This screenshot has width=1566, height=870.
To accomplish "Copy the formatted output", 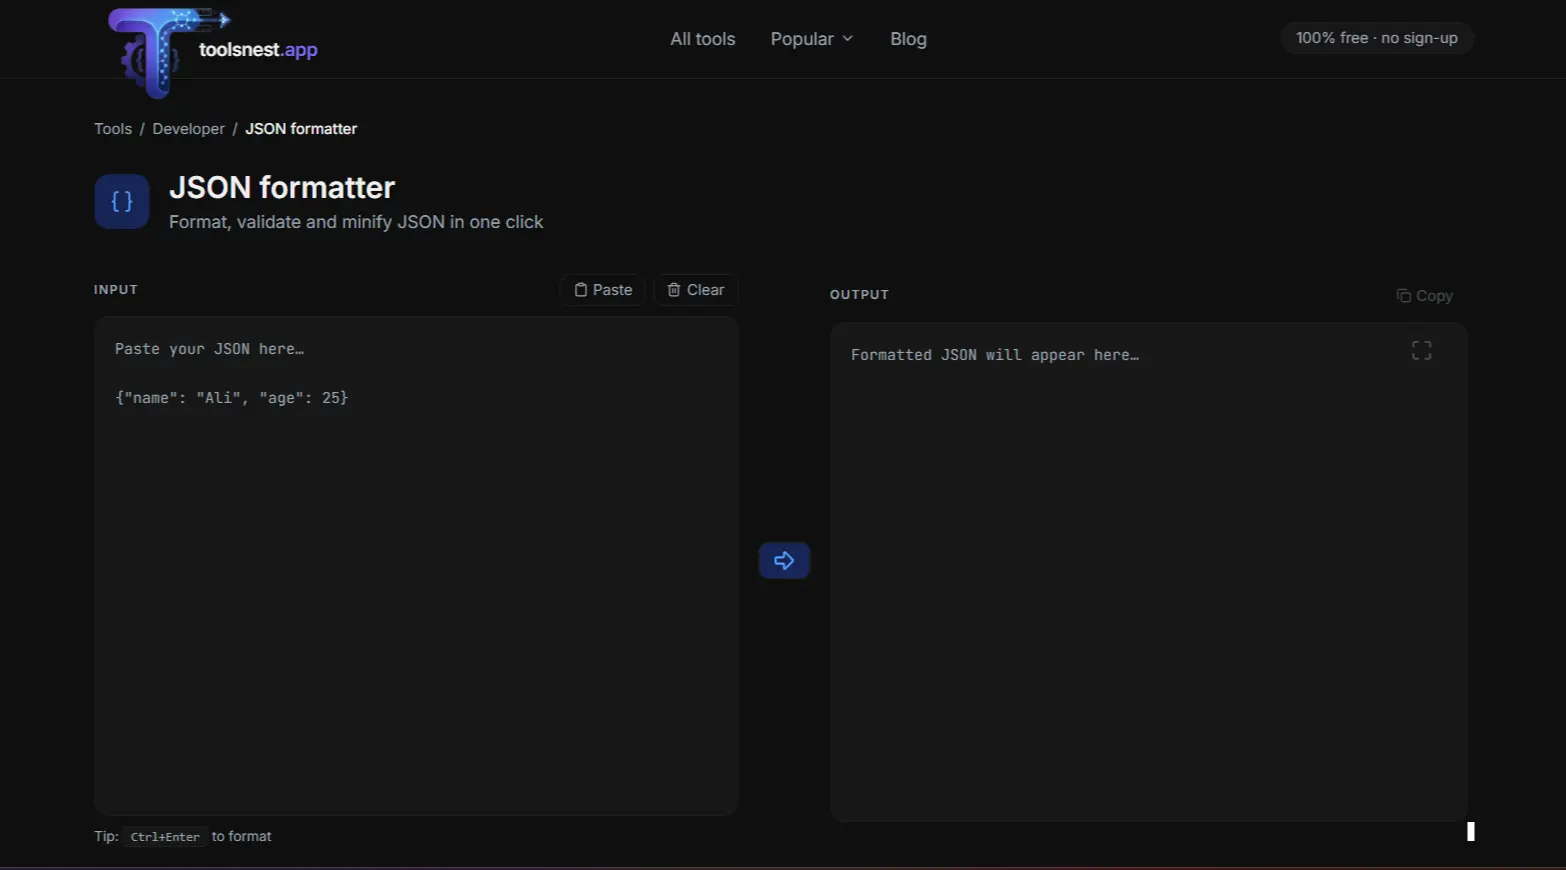I will pos(1424,296).
